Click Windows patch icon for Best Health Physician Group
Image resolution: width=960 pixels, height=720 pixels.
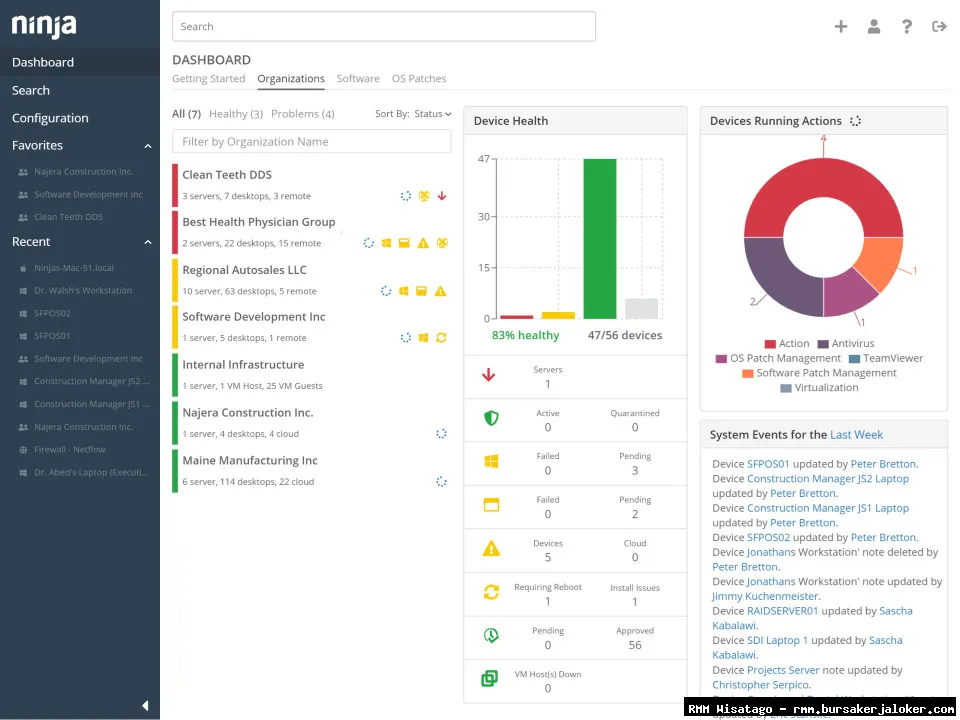(386, 243)
